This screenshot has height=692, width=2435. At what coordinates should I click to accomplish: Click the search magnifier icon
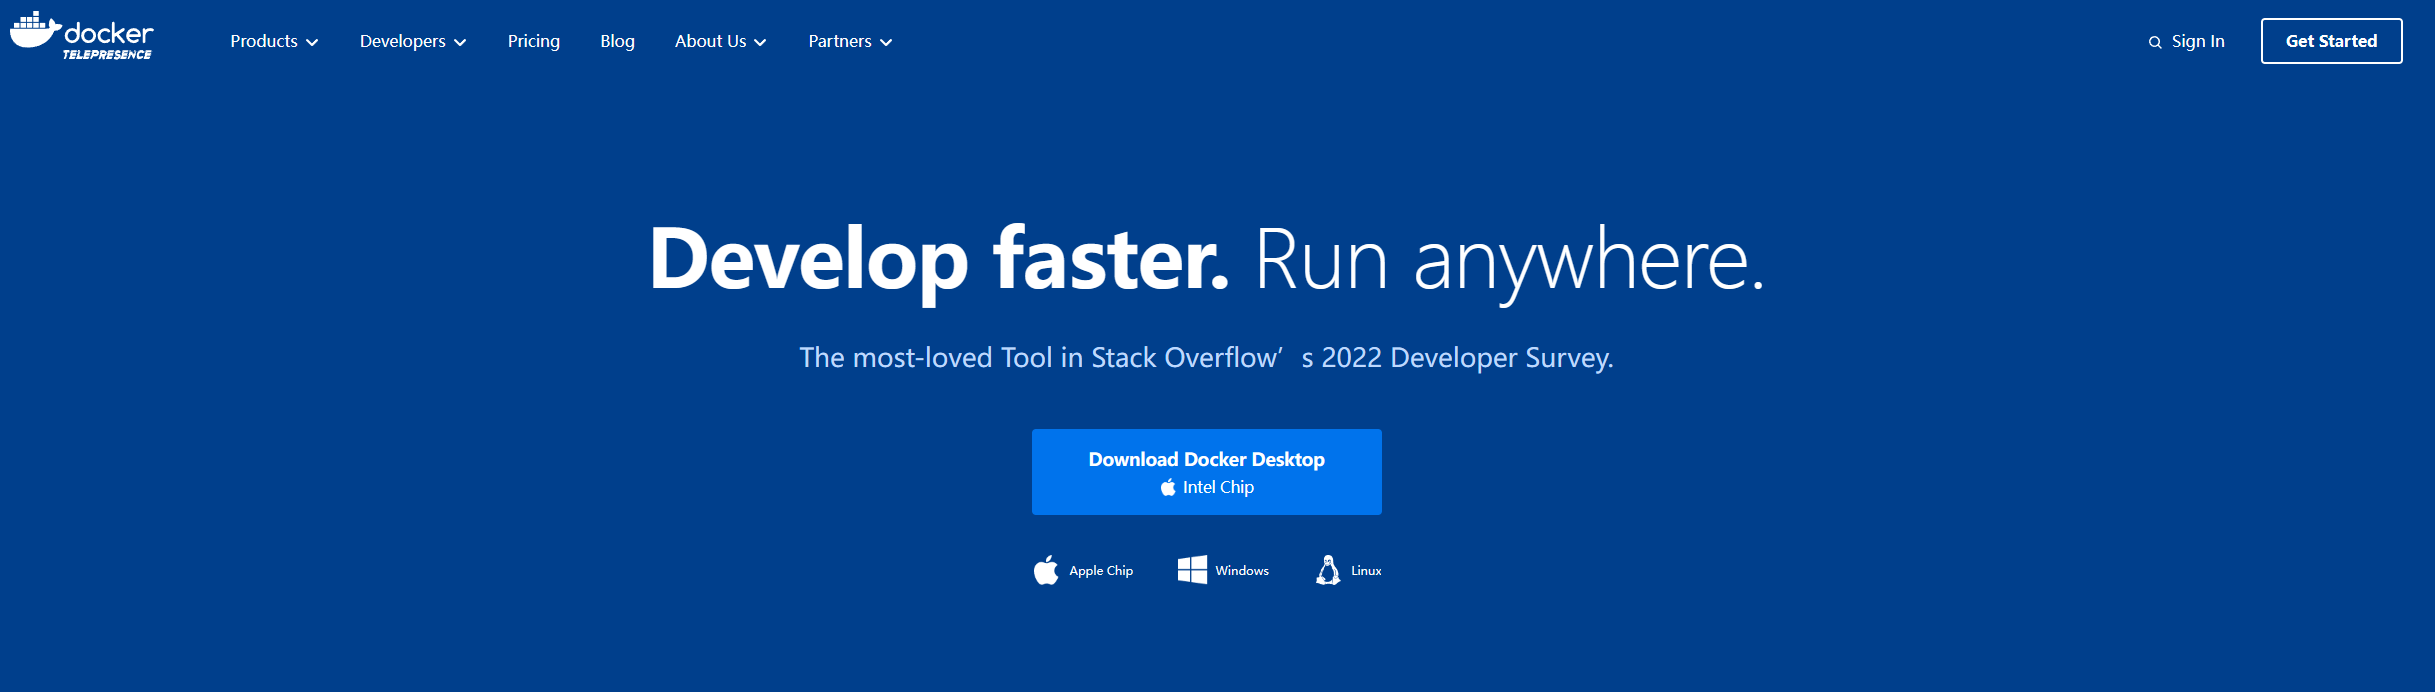point(2155,42)
